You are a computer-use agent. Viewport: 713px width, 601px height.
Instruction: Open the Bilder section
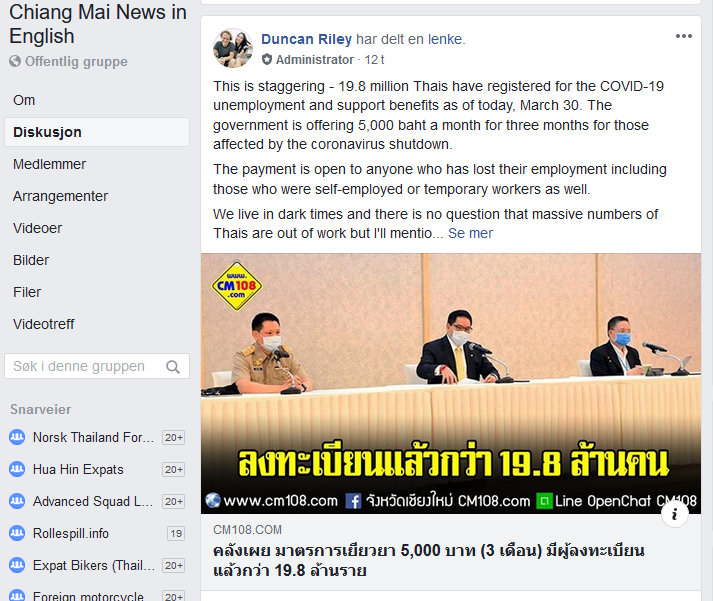coord(31,260)
